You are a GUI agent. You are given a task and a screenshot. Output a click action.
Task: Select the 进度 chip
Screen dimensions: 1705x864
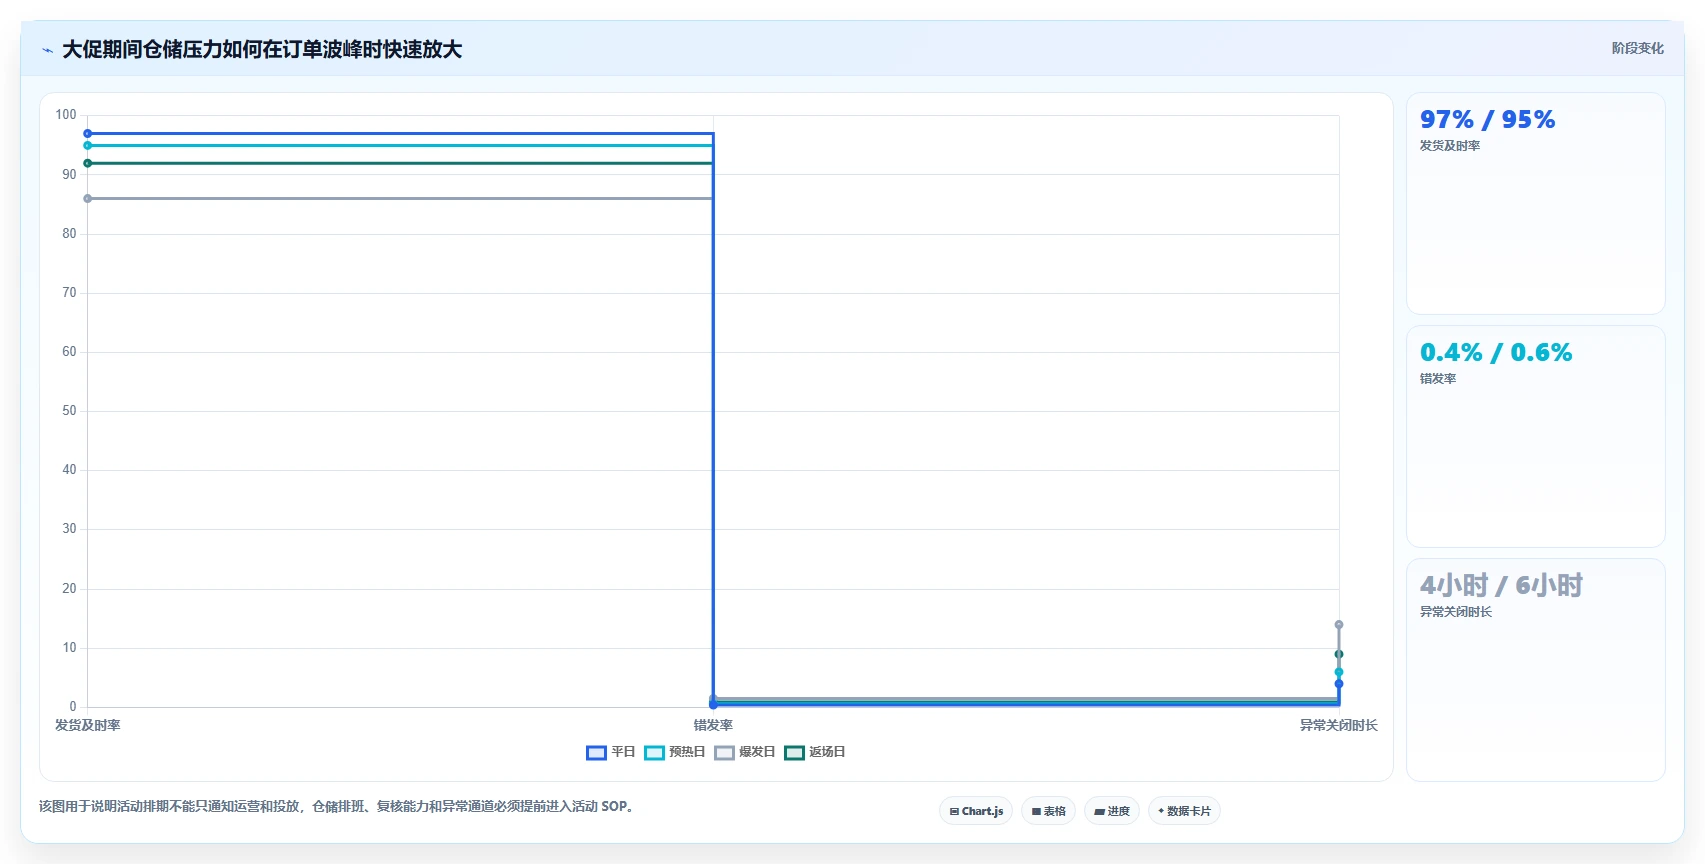[1112, 811]
